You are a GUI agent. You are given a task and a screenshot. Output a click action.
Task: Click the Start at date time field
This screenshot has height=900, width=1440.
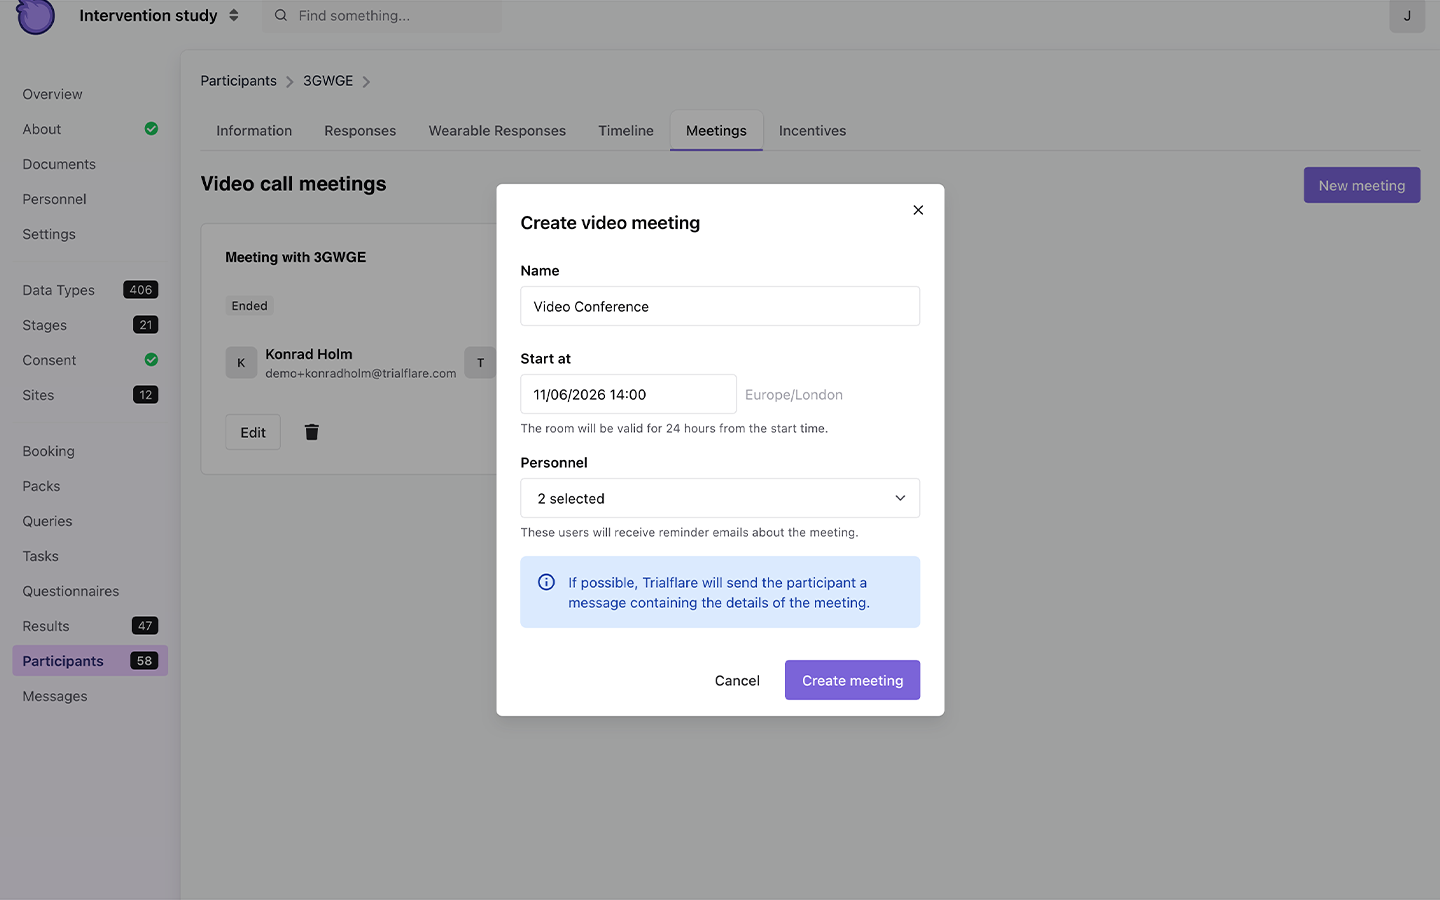(628, 394)
